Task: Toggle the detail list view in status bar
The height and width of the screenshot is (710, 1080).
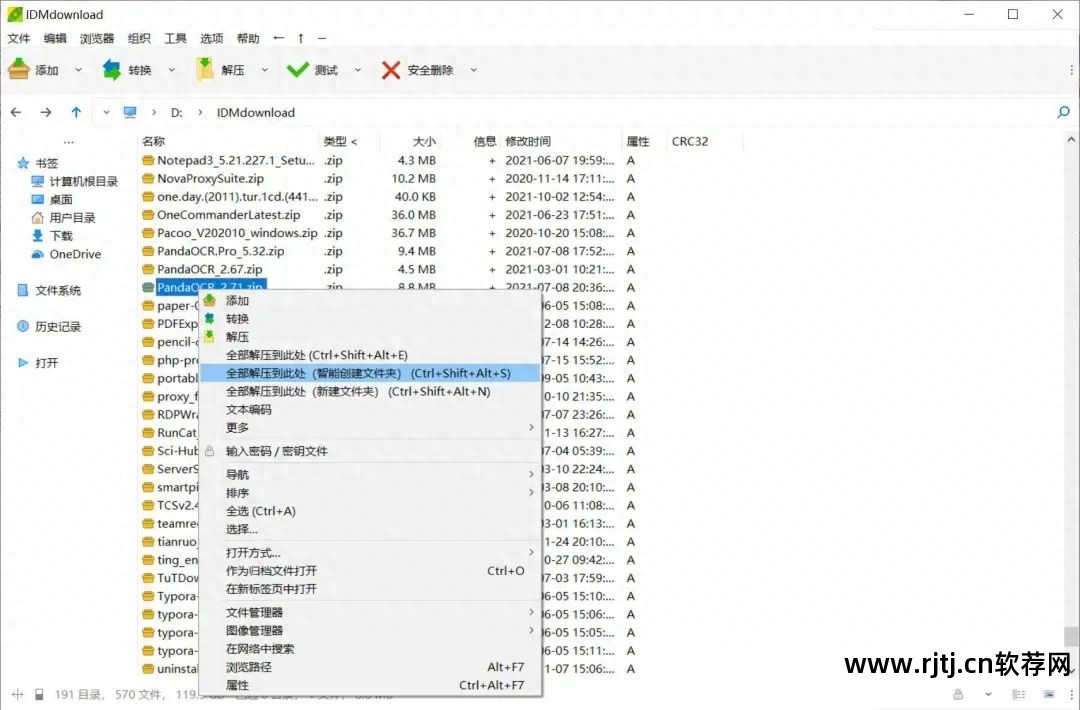Action: (1017, 693)
